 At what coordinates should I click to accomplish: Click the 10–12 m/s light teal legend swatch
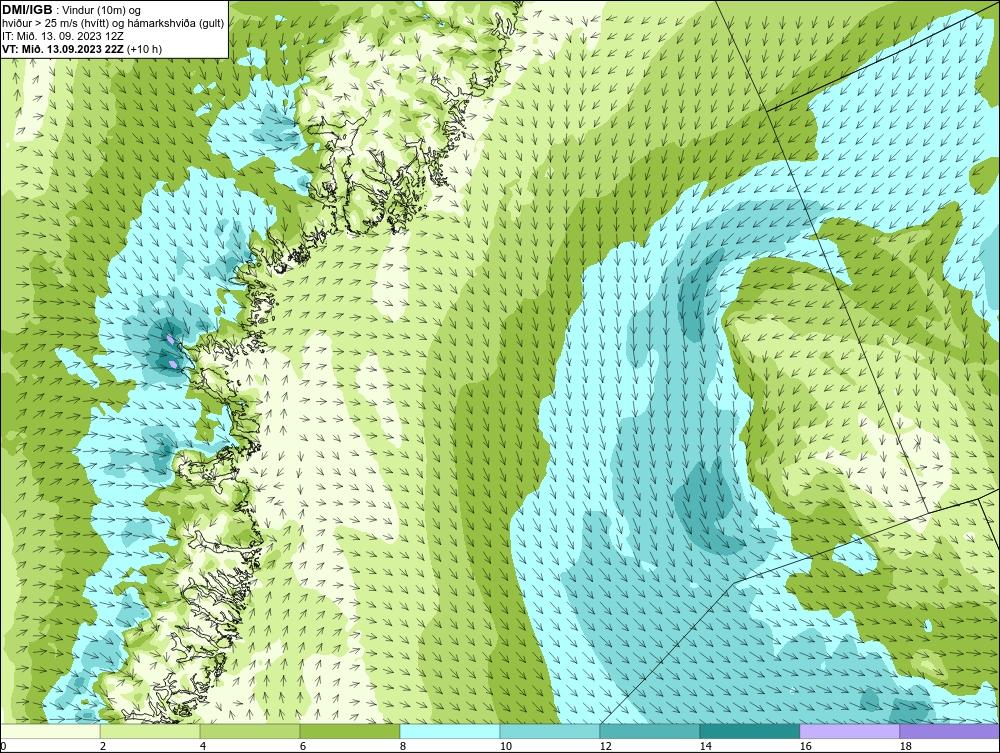pos(550,731)
